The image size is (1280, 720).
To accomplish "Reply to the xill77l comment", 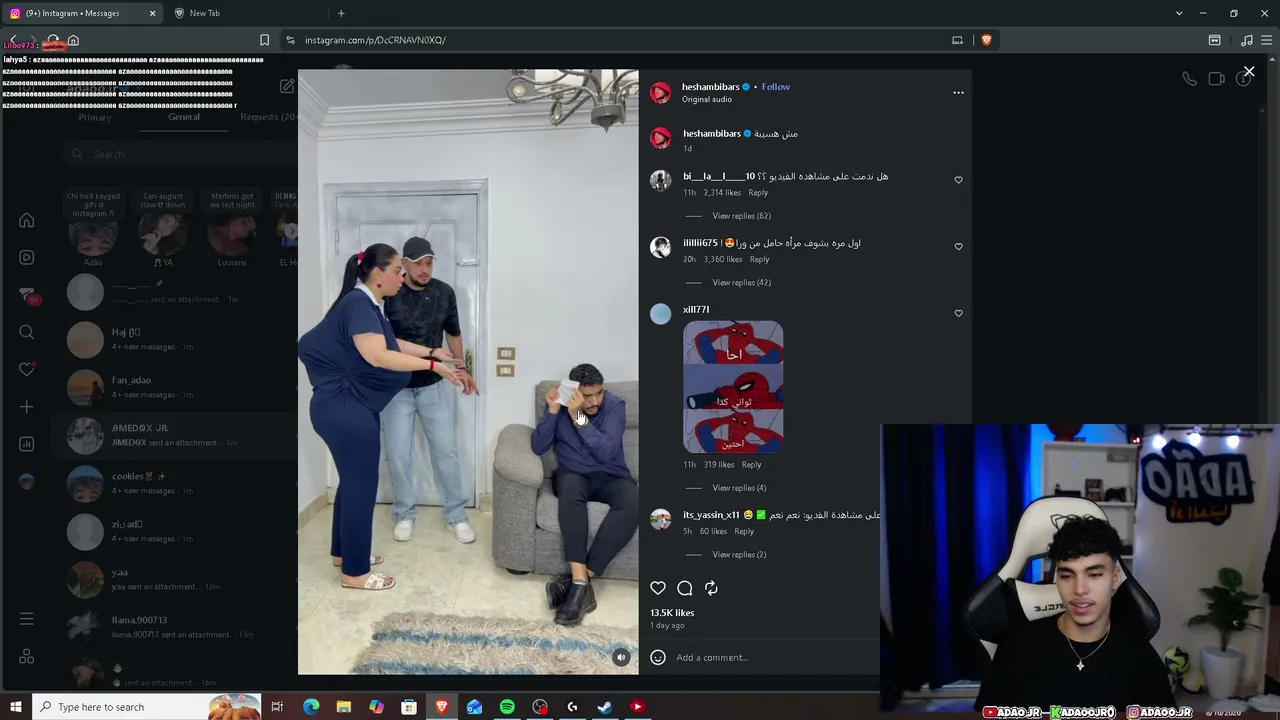I will pyautogui.click(x=751, y=465).
